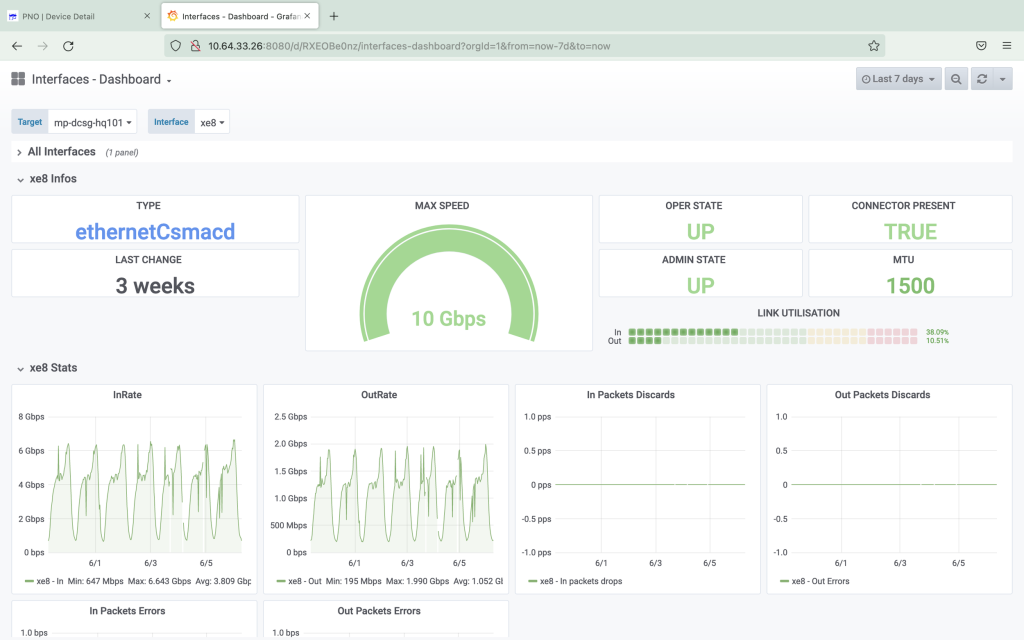Viewport: 1024px width, 640px height.
Task: Bookmark this page with the star
Action: pos(874,46)
